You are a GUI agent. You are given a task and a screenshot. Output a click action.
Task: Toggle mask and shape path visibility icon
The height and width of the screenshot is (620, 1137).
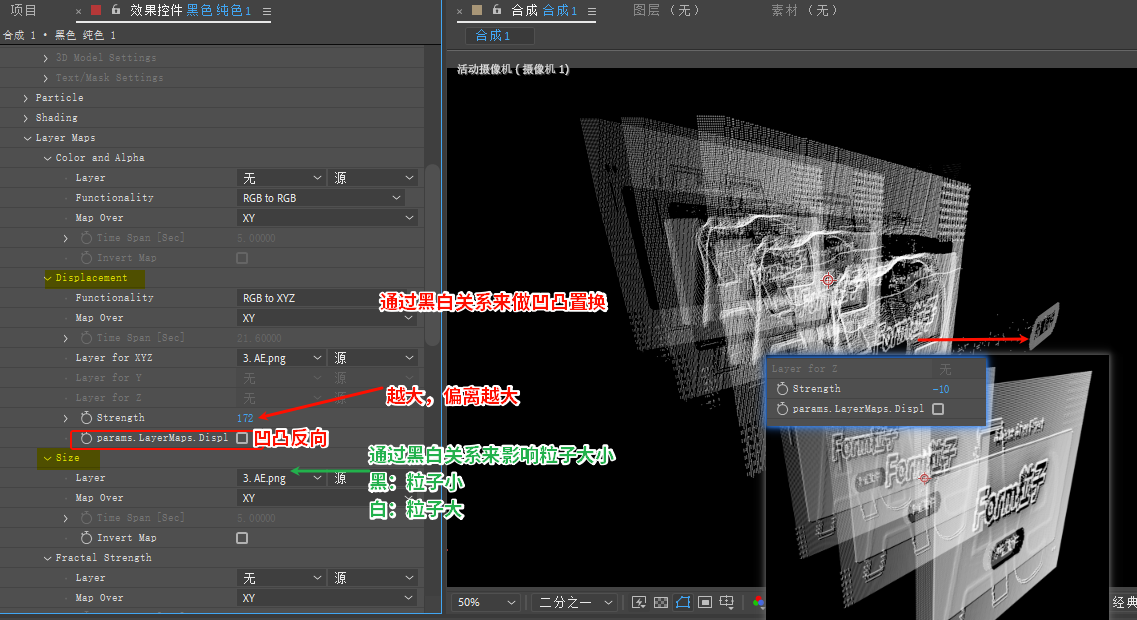[682, 602]
